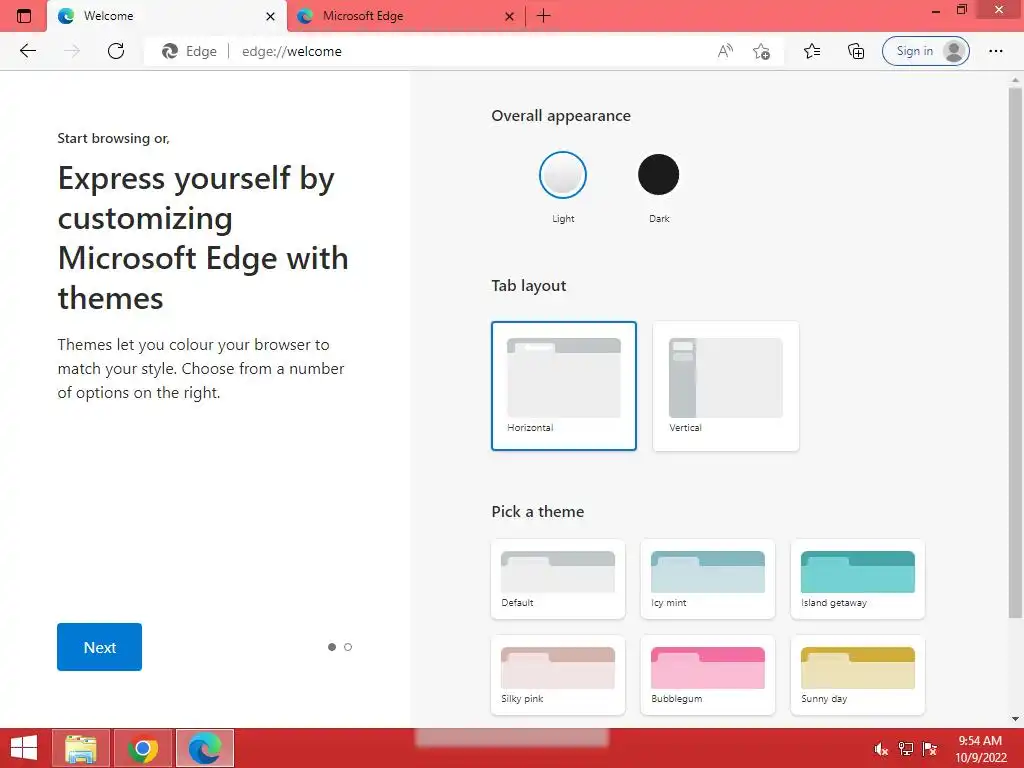Reload the page with refresh icon

(116, 51)
